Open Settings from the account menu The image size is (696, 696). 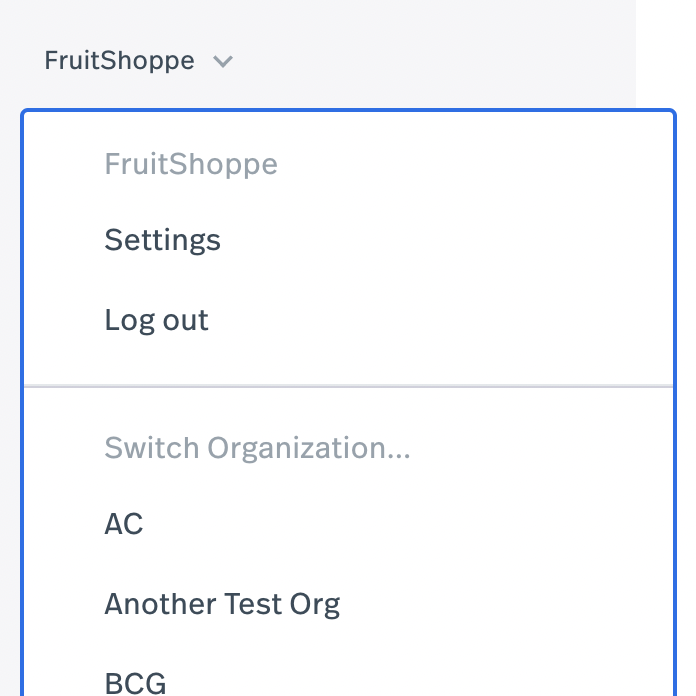[x=162, y=240]
